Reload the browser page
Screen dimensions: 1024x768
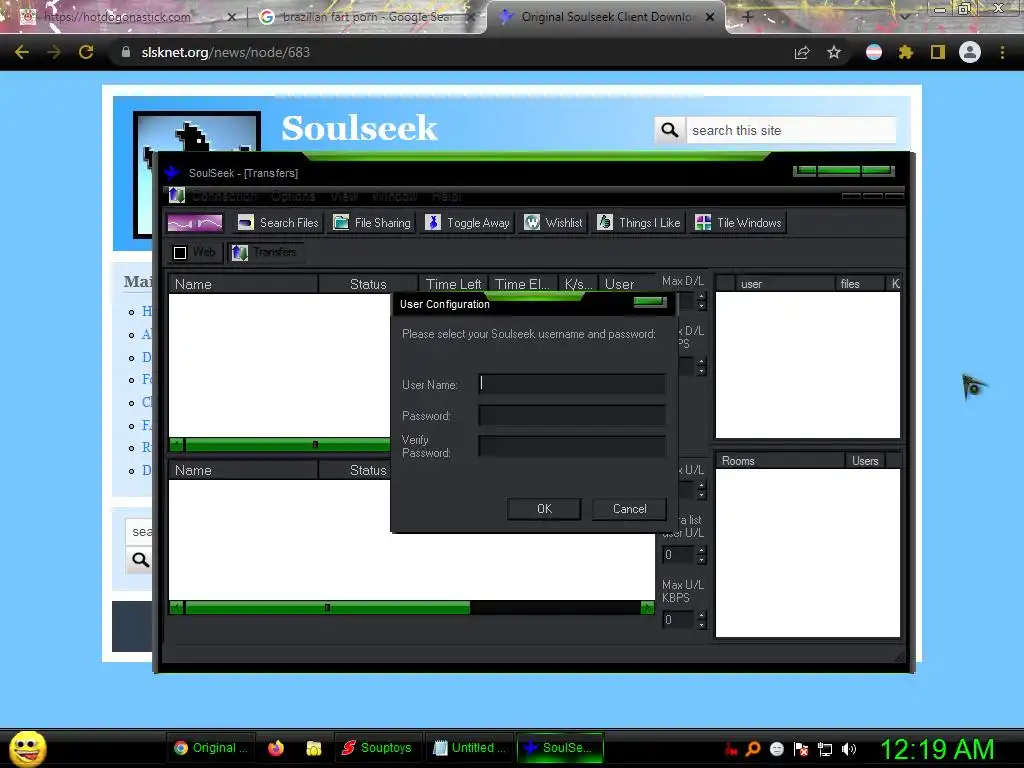click(x=86, y=52)
